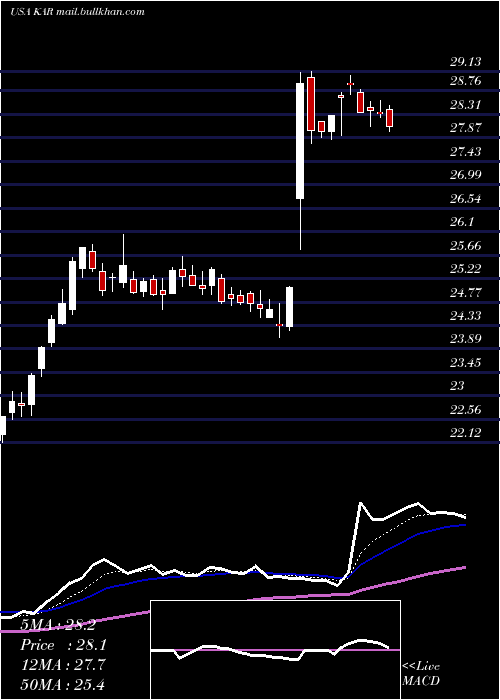Click the MACD inset chart panel

pyautogui.click(x=275, y=650)
